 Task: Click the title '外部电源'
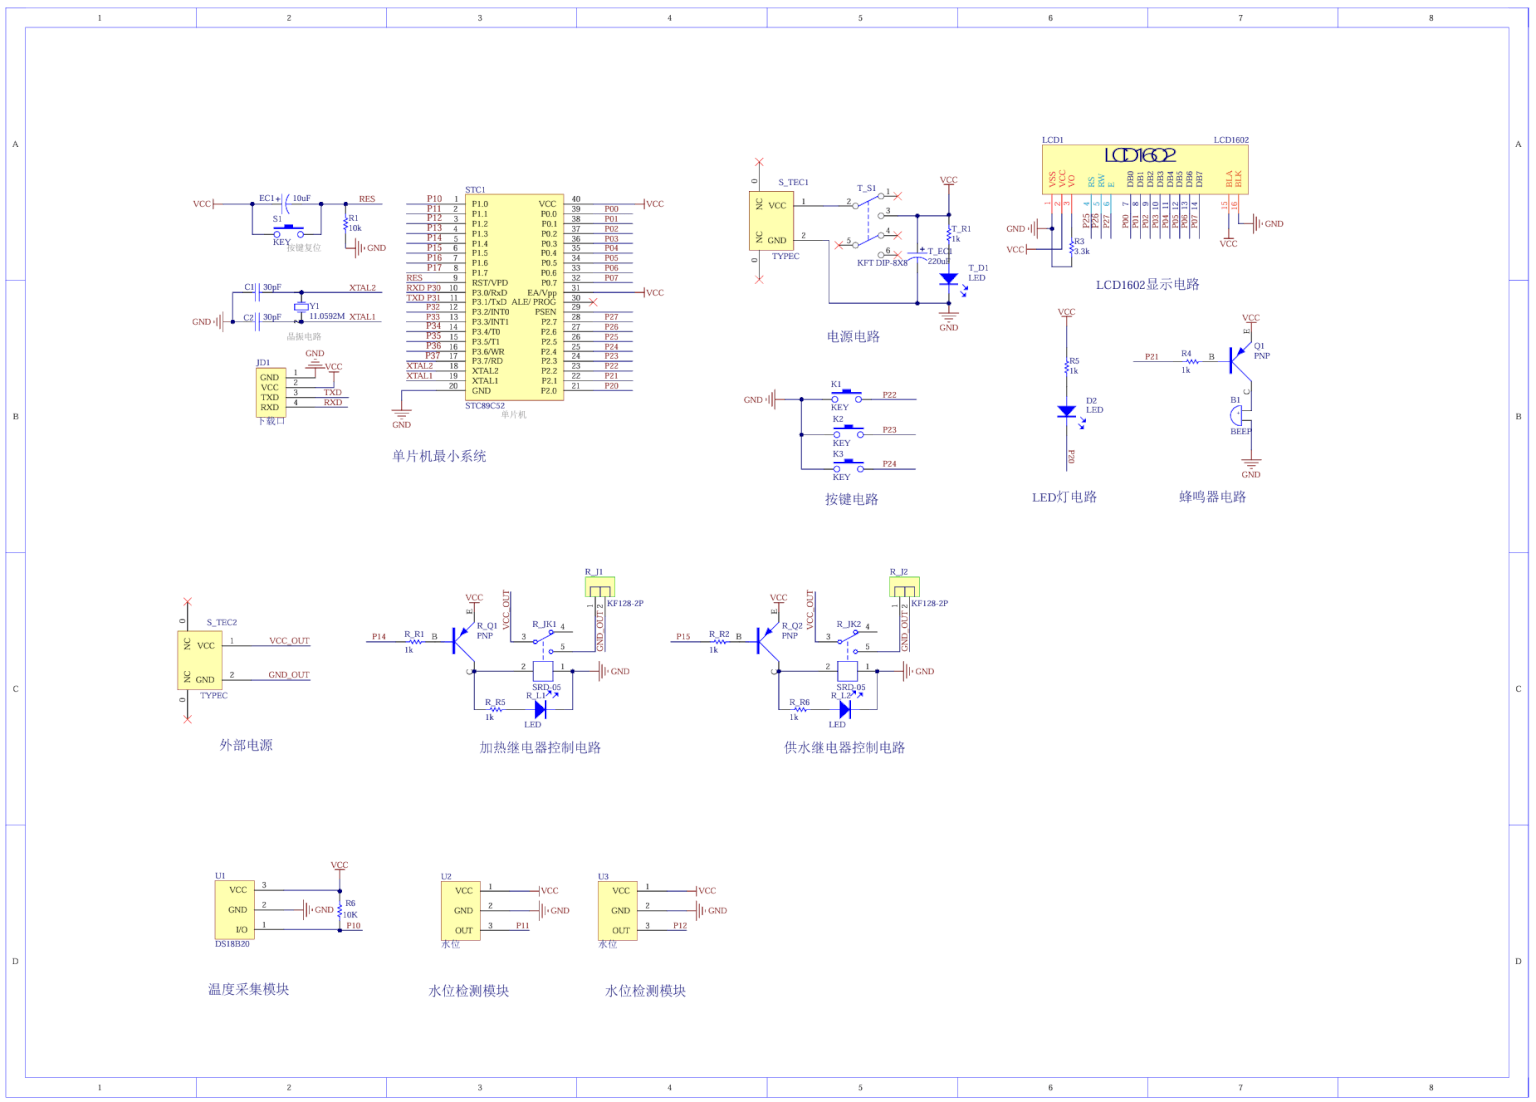246,745
